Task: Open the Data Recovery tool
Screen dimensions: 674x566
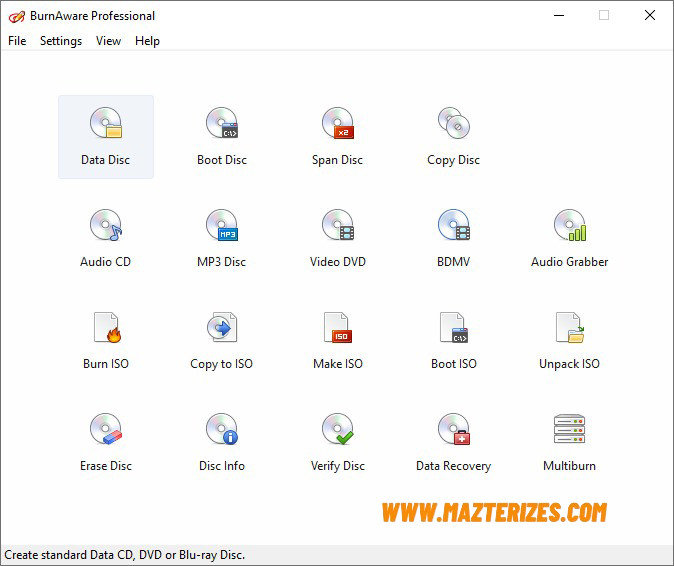Action: (453, 442)
